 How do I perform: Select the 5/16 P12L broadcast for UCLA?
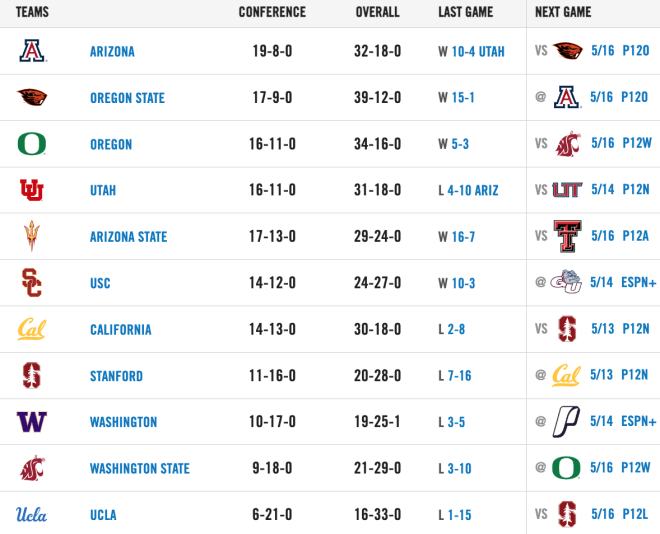[620, 514]
